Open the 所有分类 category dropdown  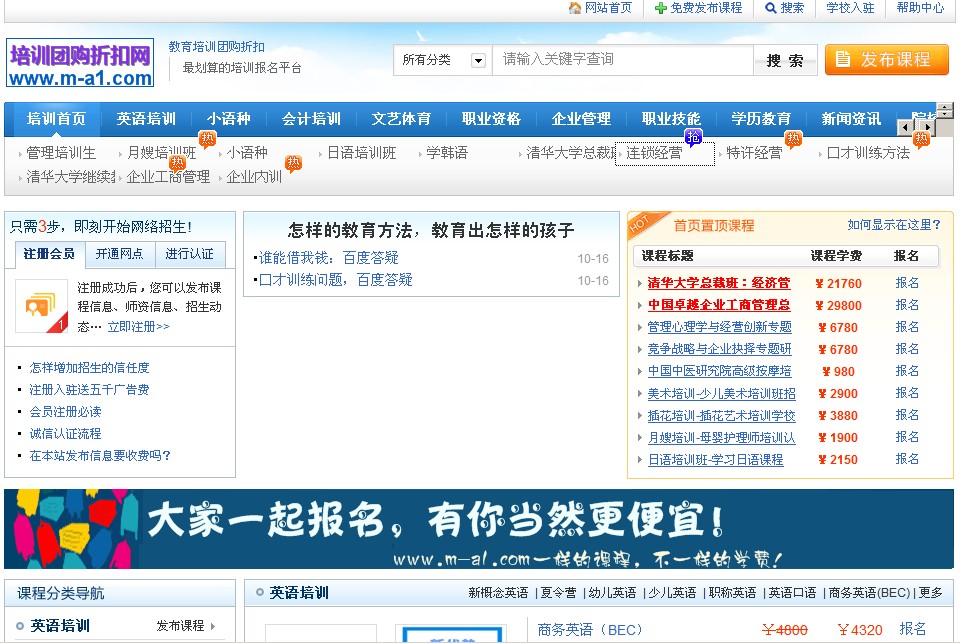pyautogui.click(x=478, y=61)
